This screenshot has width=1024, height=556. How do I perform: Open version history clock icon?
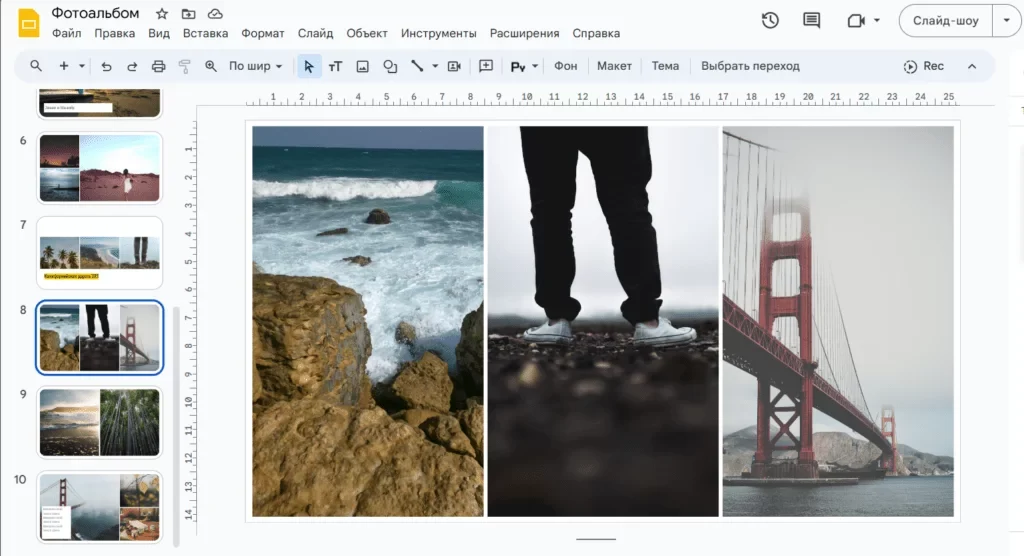pyautogui.click(x=771, y=20)
